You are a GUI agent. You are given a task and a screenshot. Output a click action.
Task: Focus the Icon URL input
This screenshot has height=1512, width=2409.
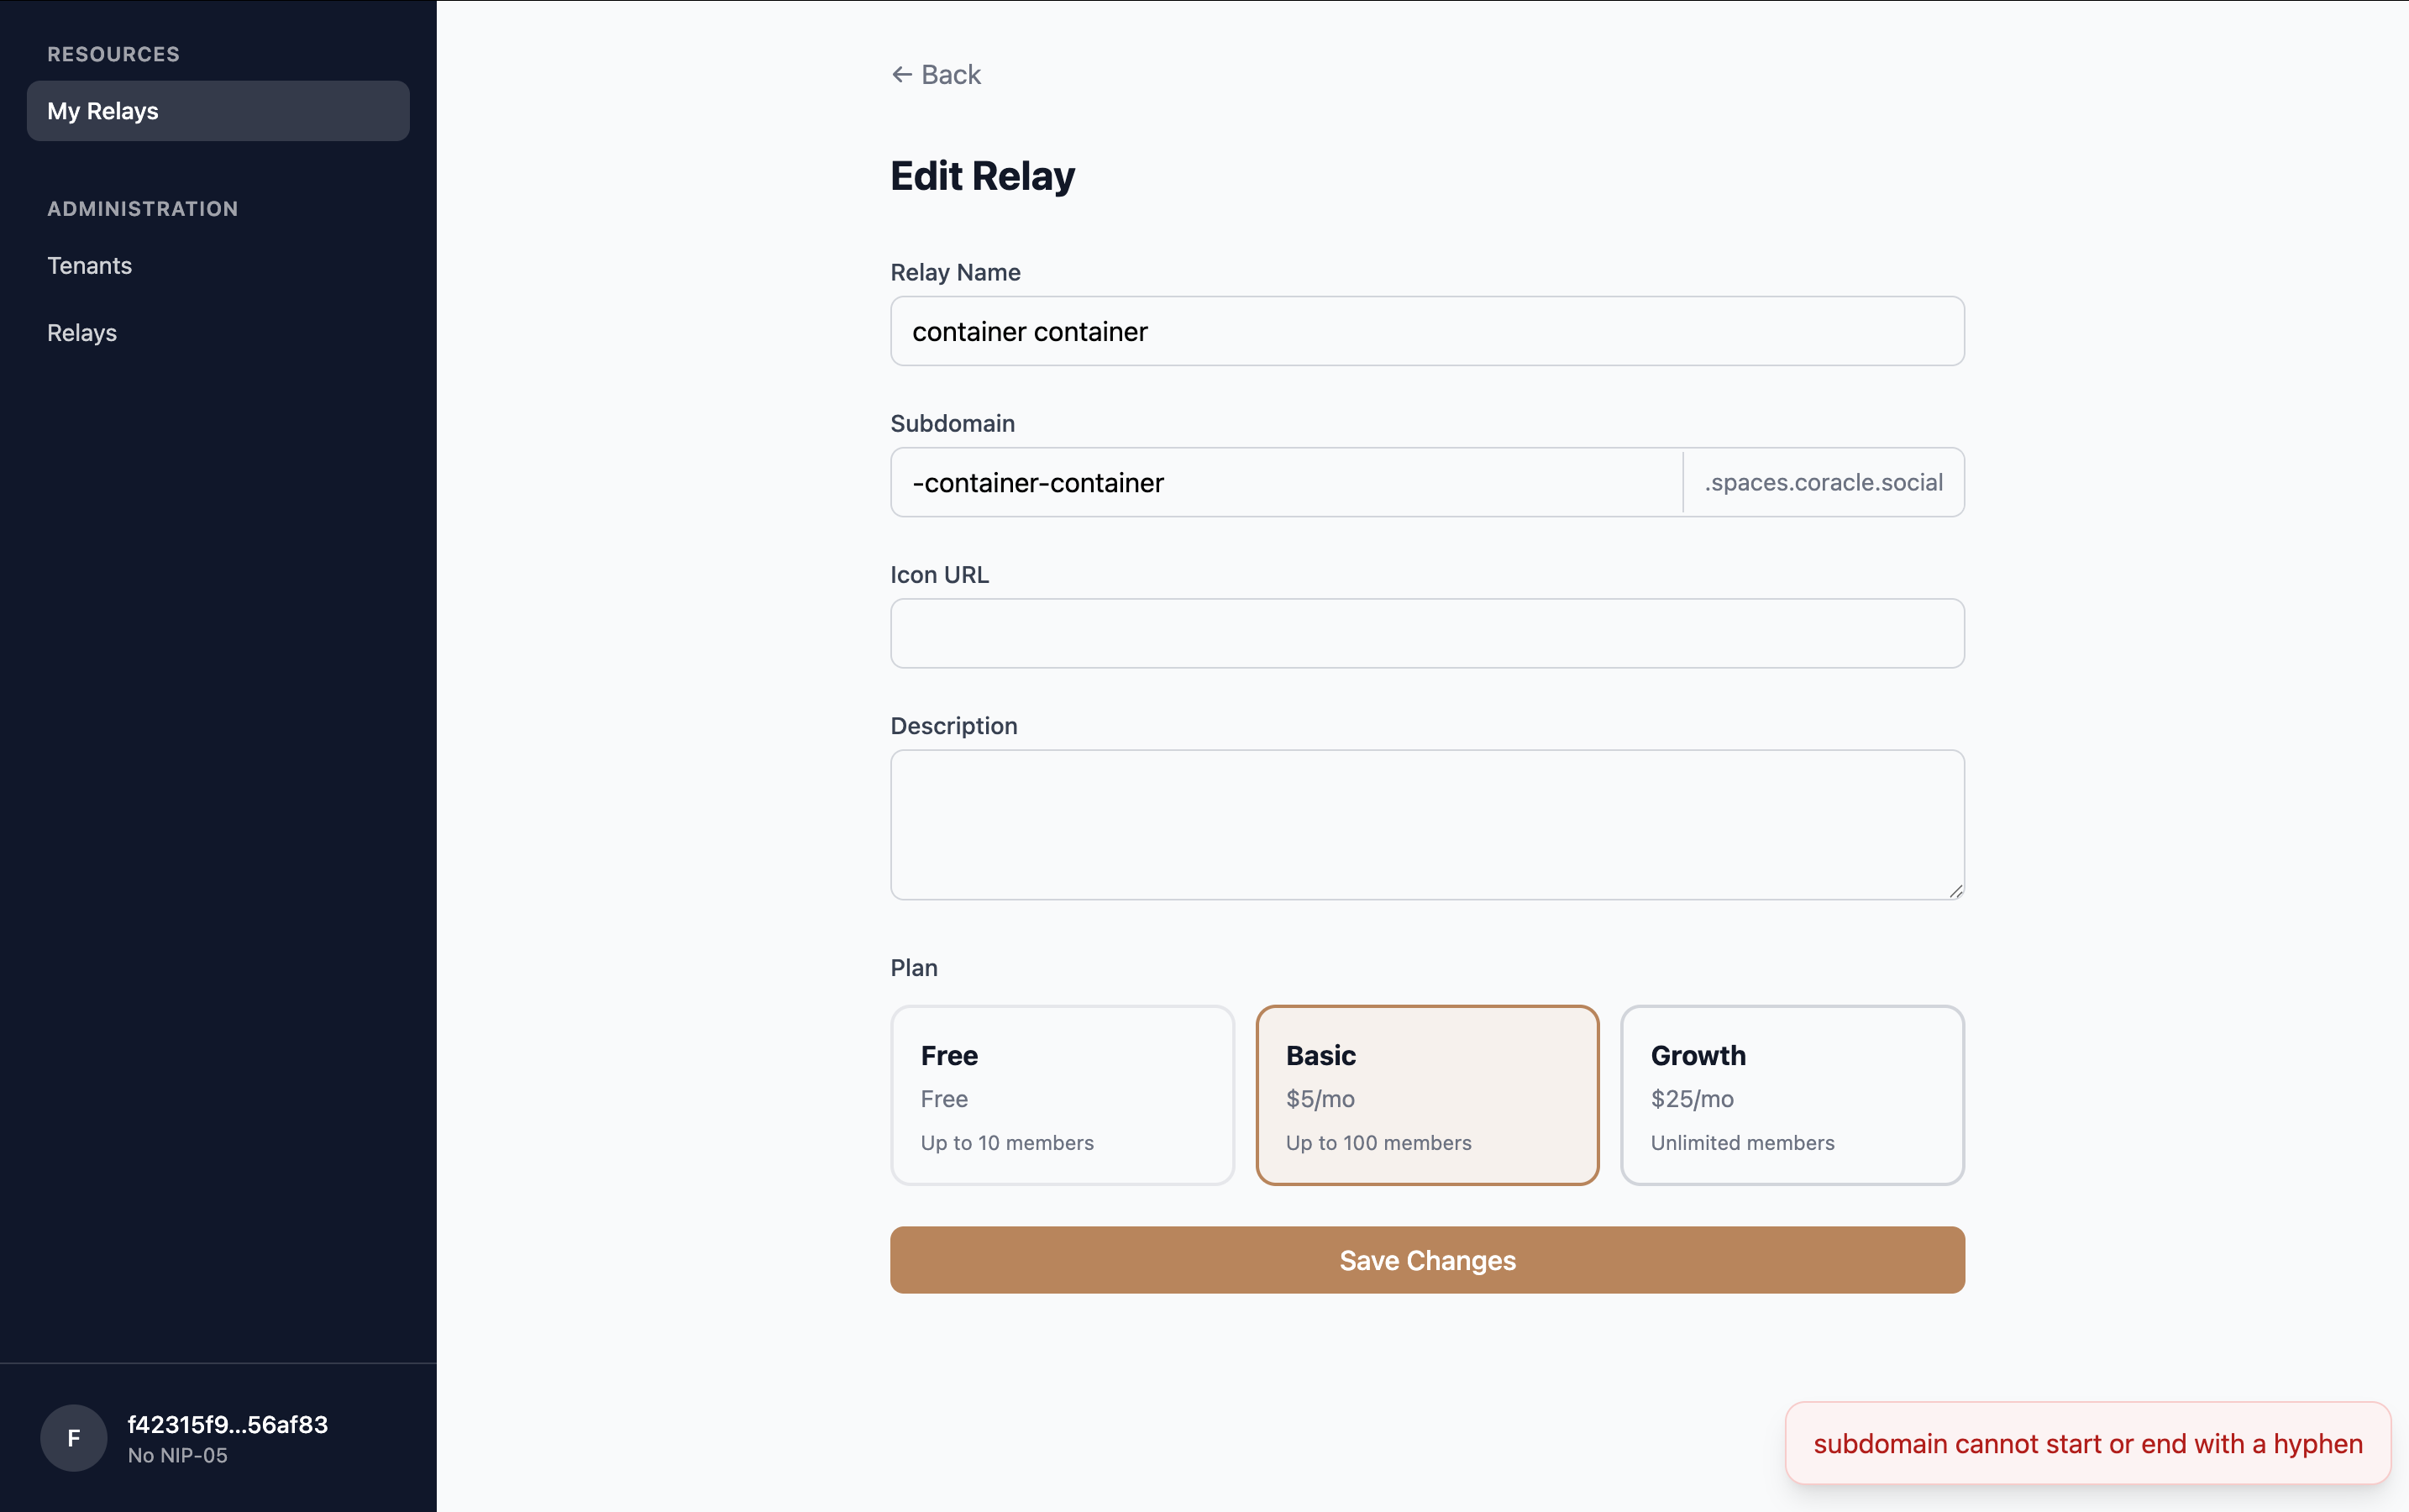tap(1427, 633)
